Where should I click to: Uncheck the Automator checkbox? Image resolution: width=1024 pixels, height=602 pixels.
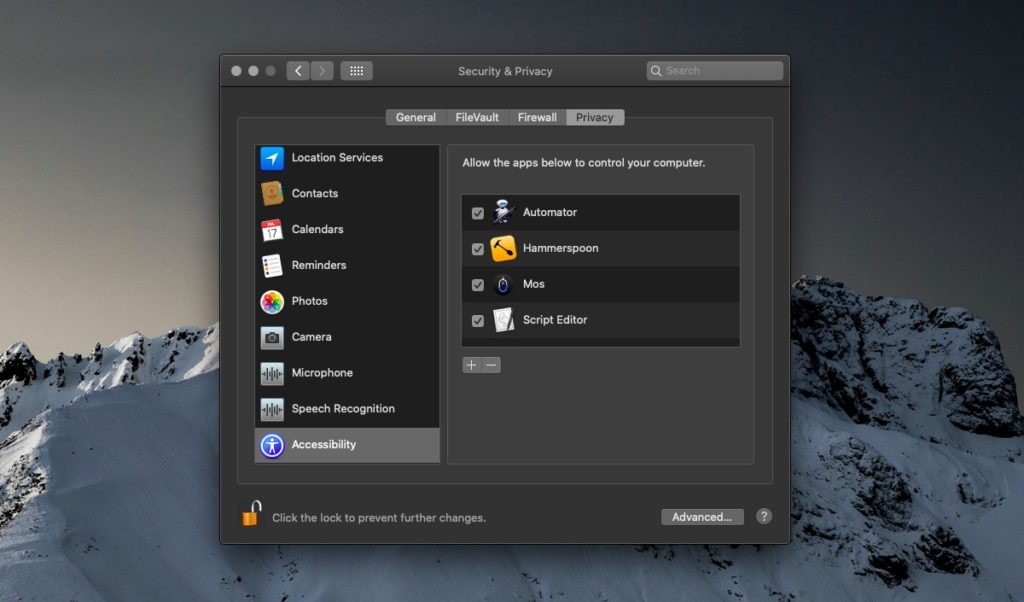click(x=477, y=212)
